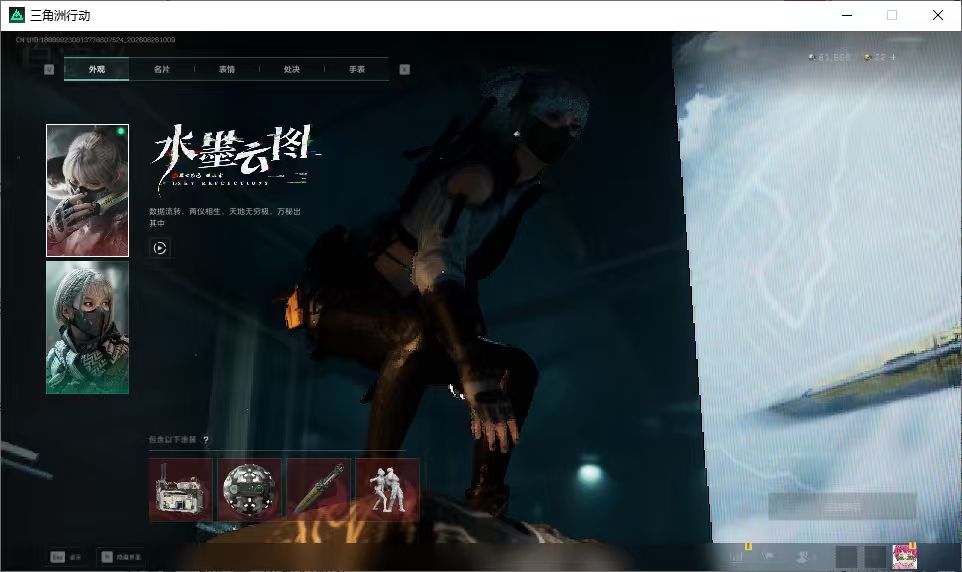
Task: Click the previous-tab Q key icon
Action: (50, 69)
